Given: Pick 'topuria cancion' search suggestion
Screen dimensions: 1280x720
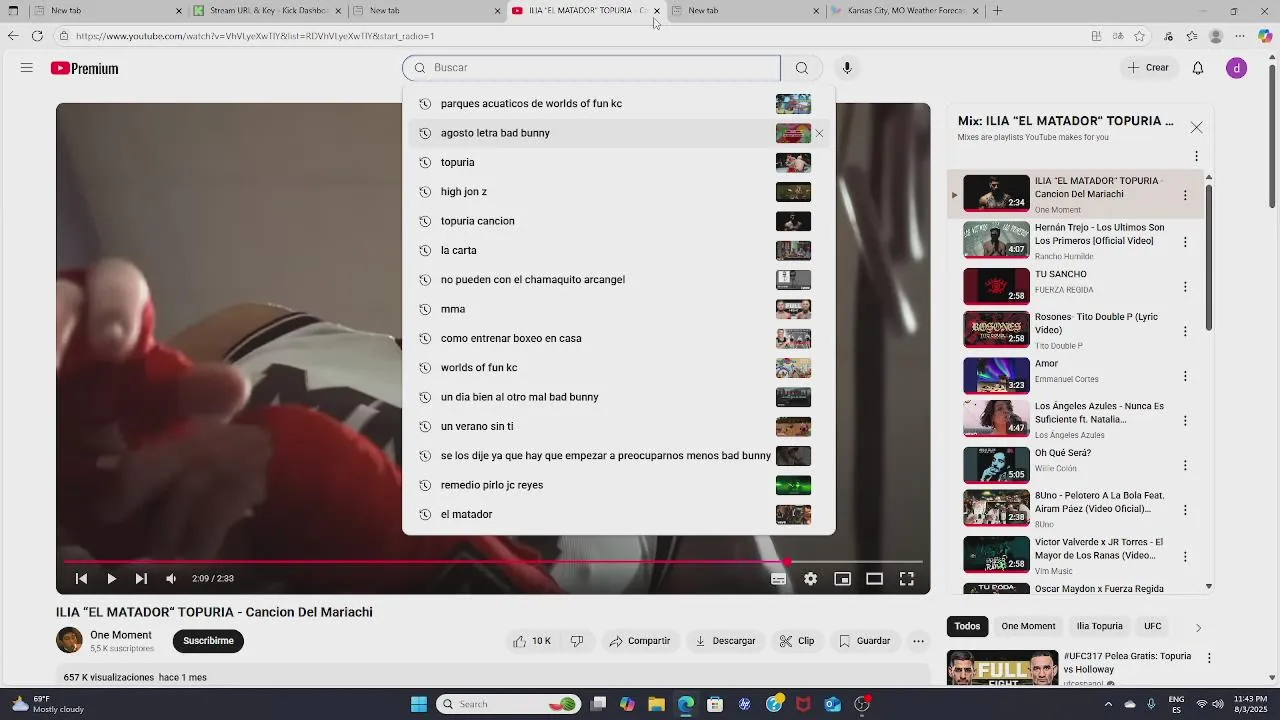Looking at the screenshot, I should click(x=618, y=221).
